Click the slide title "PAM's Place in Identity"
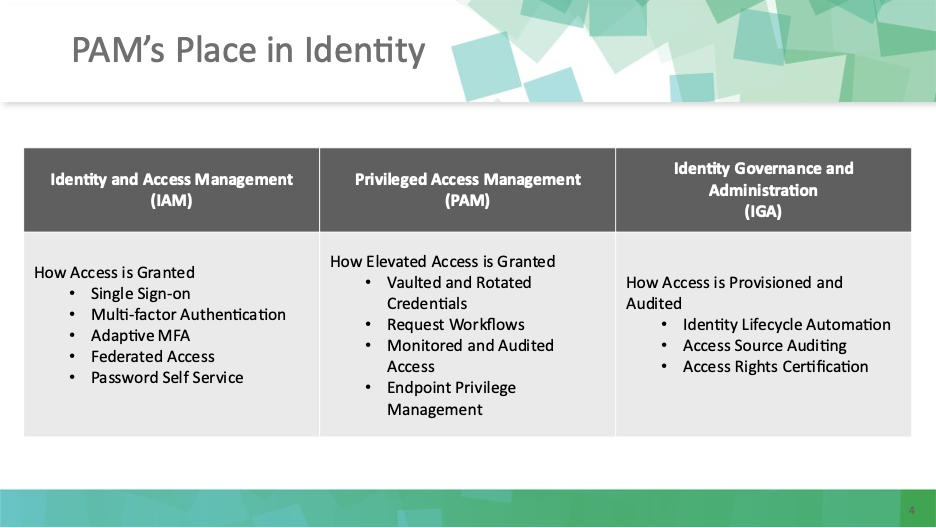Screen dimensions: 936x528 (x=248, y=50)
